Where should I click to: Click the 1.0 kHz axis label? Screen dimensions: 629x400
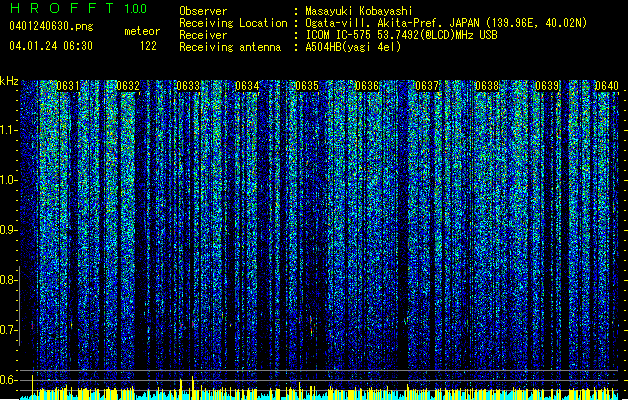pos(8,180)
